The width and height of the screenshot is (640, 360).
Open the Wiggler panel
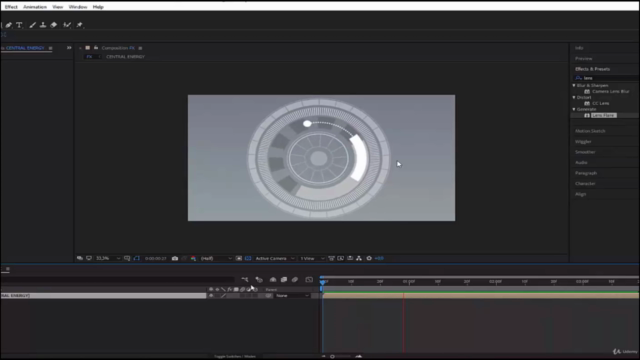pyautogui.click(x=583, y=142)
